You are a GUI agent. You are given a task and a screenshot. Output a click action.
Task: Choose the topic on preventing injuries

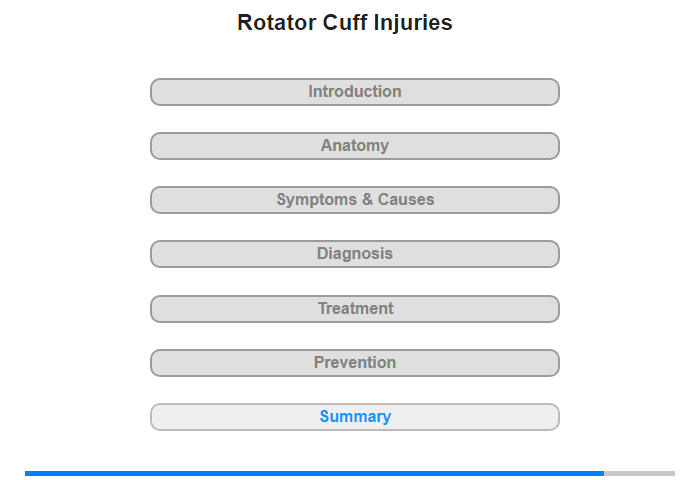(354, 363)
